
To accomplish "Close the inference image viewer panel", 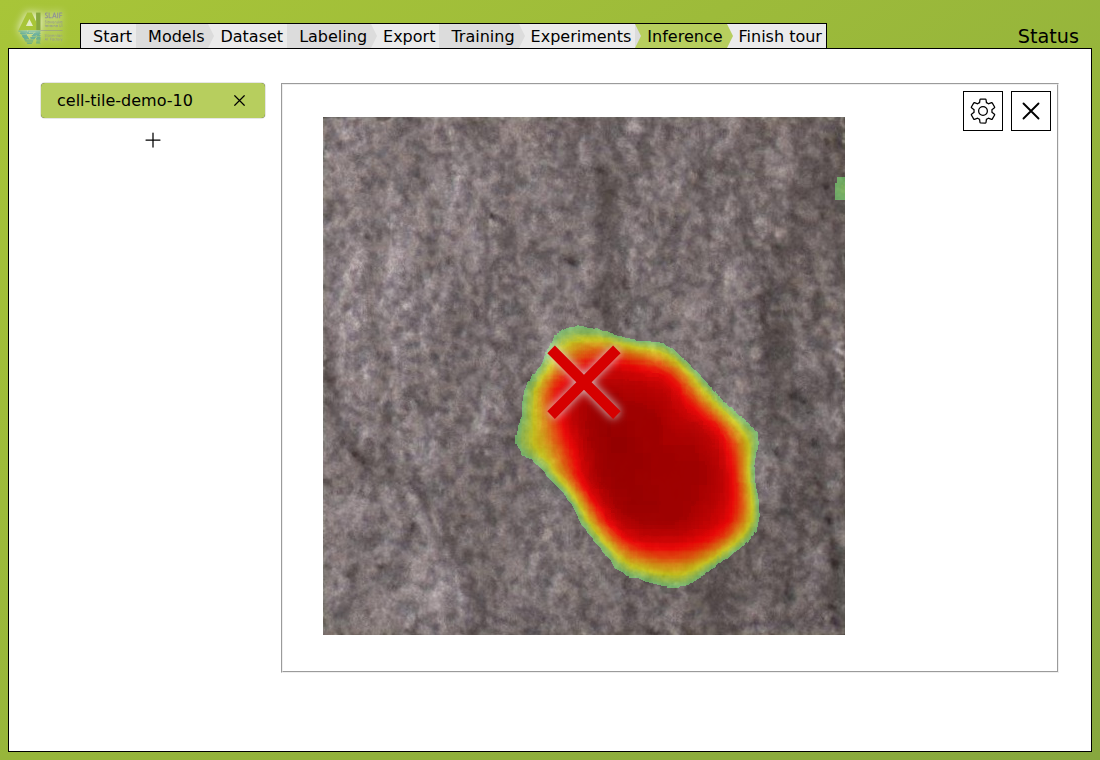I will pyautogui.click(x=1031, y=111).
